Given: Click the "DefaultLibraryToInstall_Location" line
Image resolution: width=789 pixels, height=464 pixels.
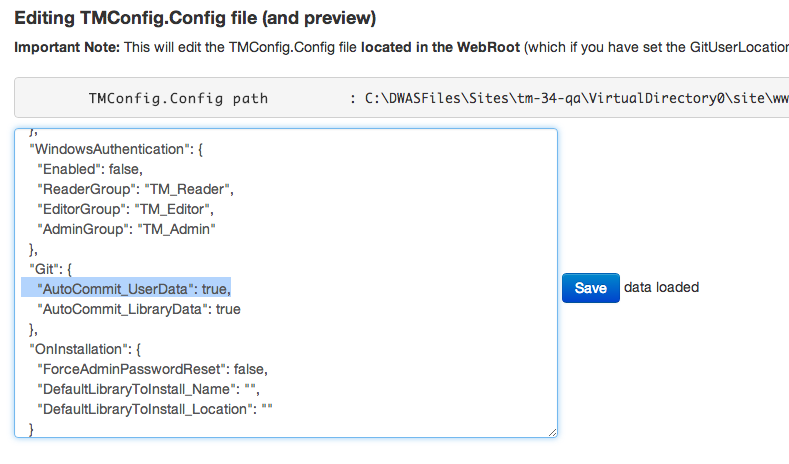Looking at the screenshot, I should point(155,409).
